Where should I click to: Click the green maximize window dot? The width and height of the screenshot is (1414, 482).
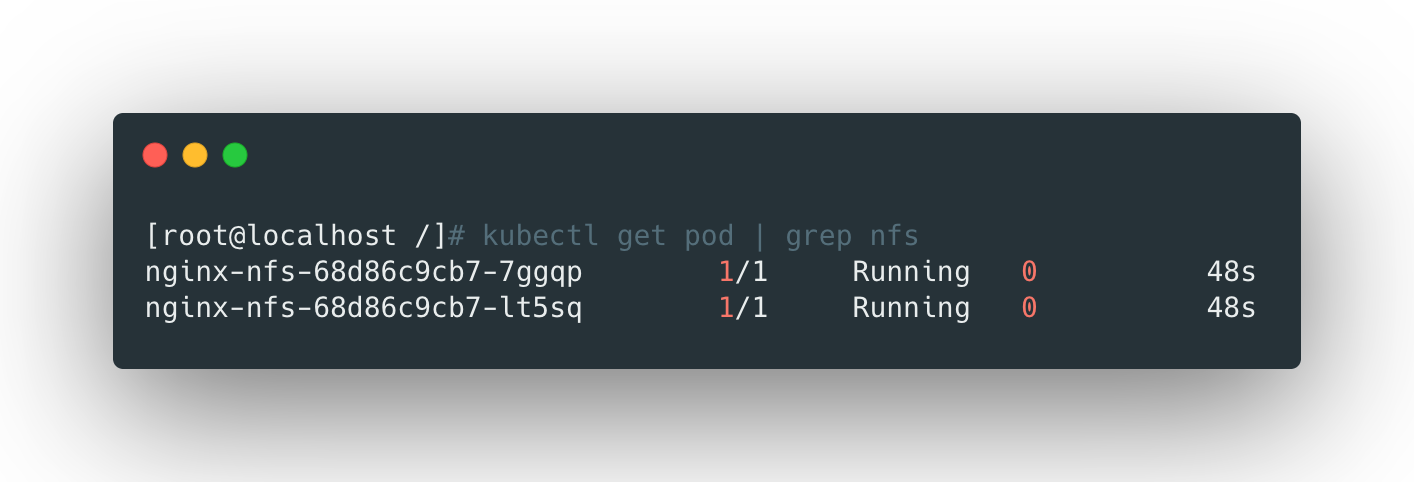[x=235, y=155]
